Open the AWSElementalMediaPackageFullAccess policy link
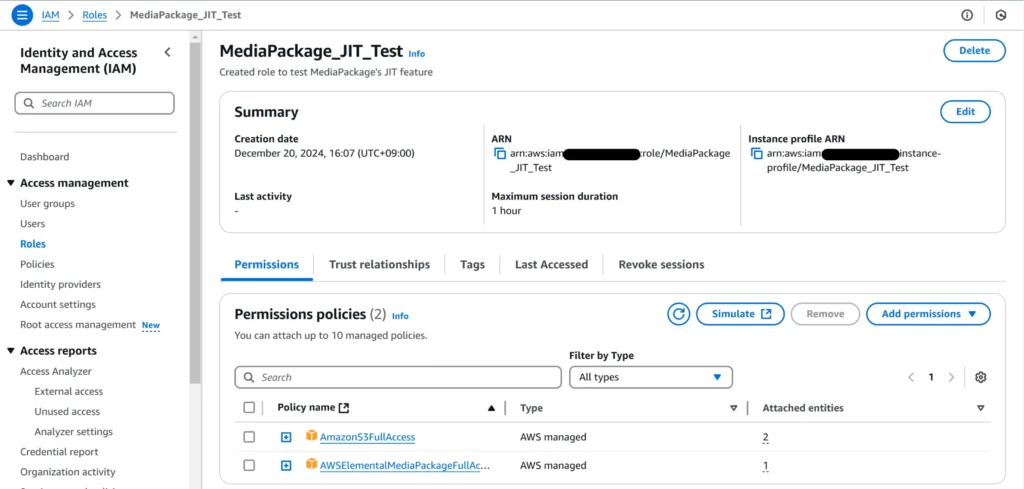The image size is (1024, 489). [x=405, y=465]
